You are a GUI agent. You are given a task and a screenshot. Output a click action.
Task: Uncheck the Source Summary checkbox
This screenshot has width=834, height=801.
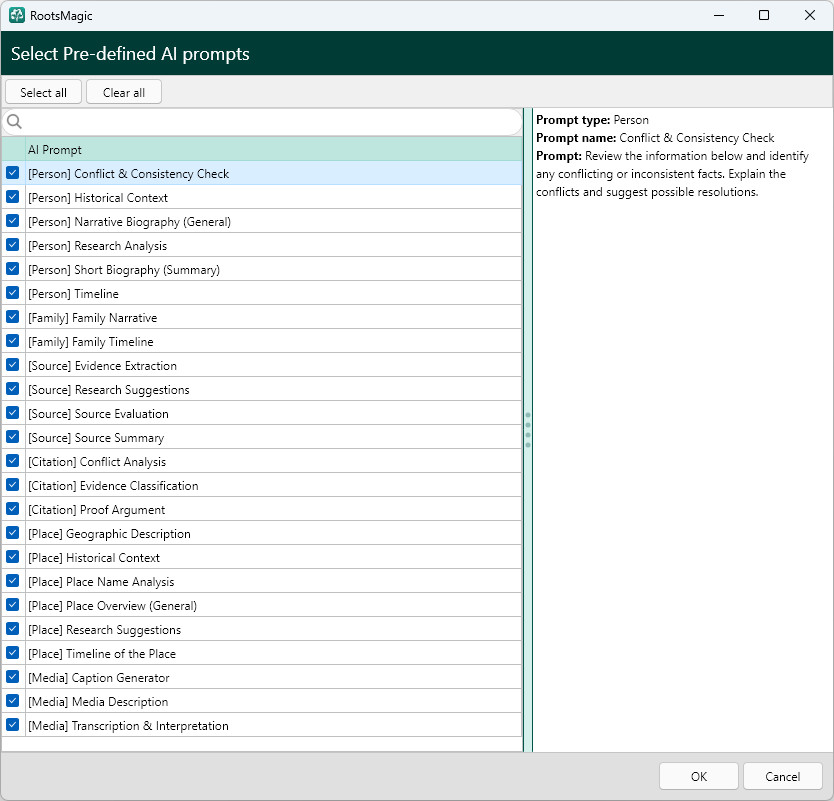(x=13, y=437)
